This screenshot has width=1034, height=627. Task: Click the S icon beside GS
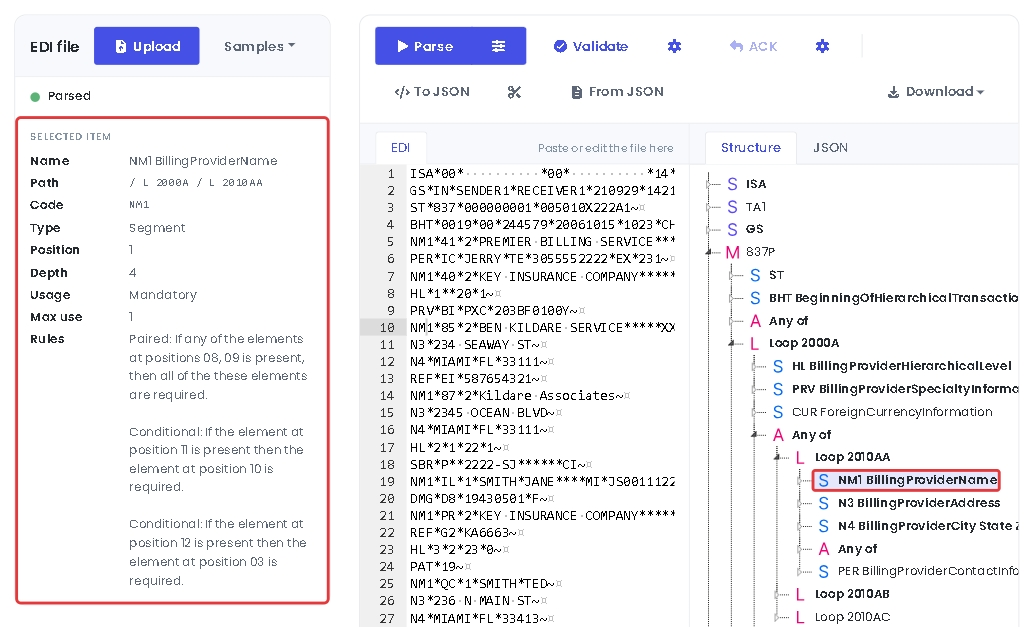(732, 229)
